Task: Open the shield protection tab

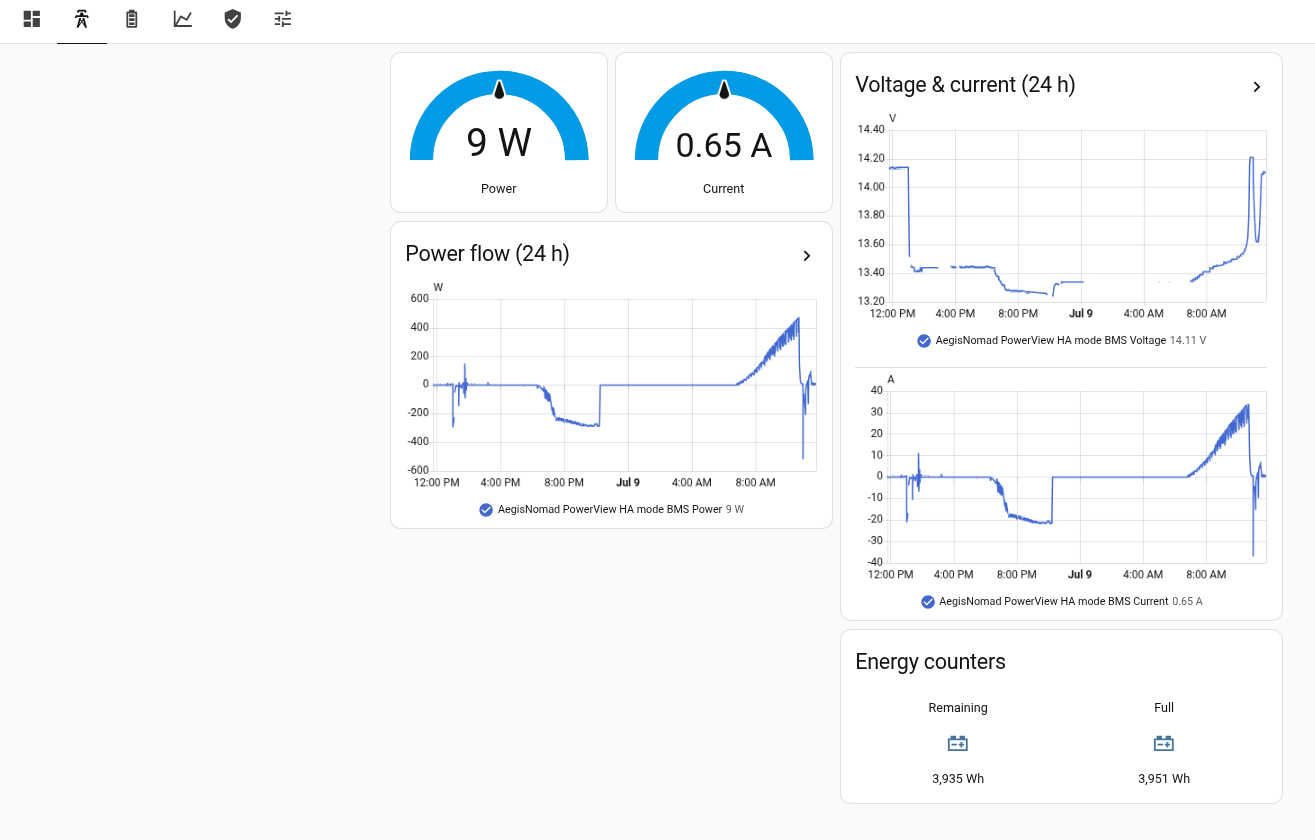Action: click(232, 19)
